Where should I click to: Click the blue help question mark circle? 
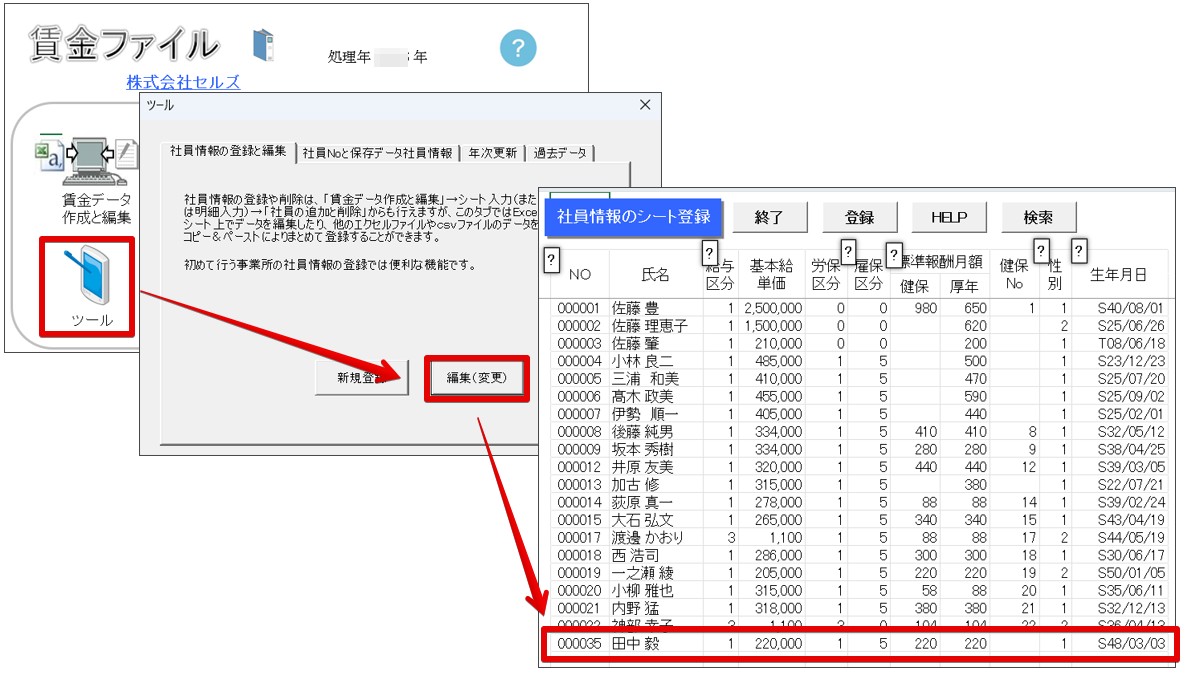[x=518, y=48]
